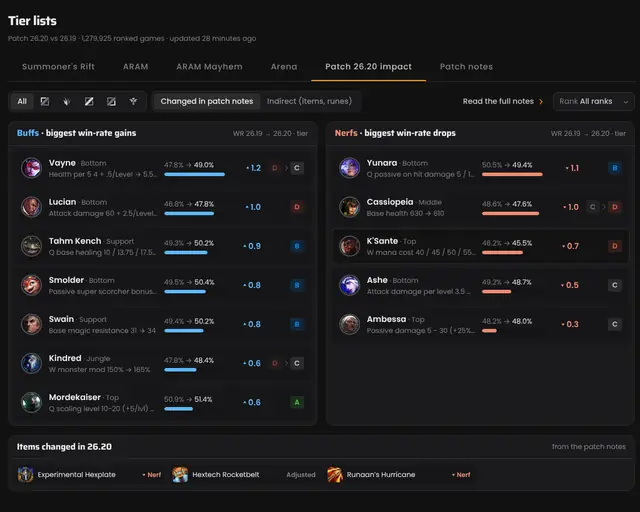The height and width of the screenshot is (512, 640).
Task: Click the Experimental Hexplate item icon
Action: (x=25, y=474)
